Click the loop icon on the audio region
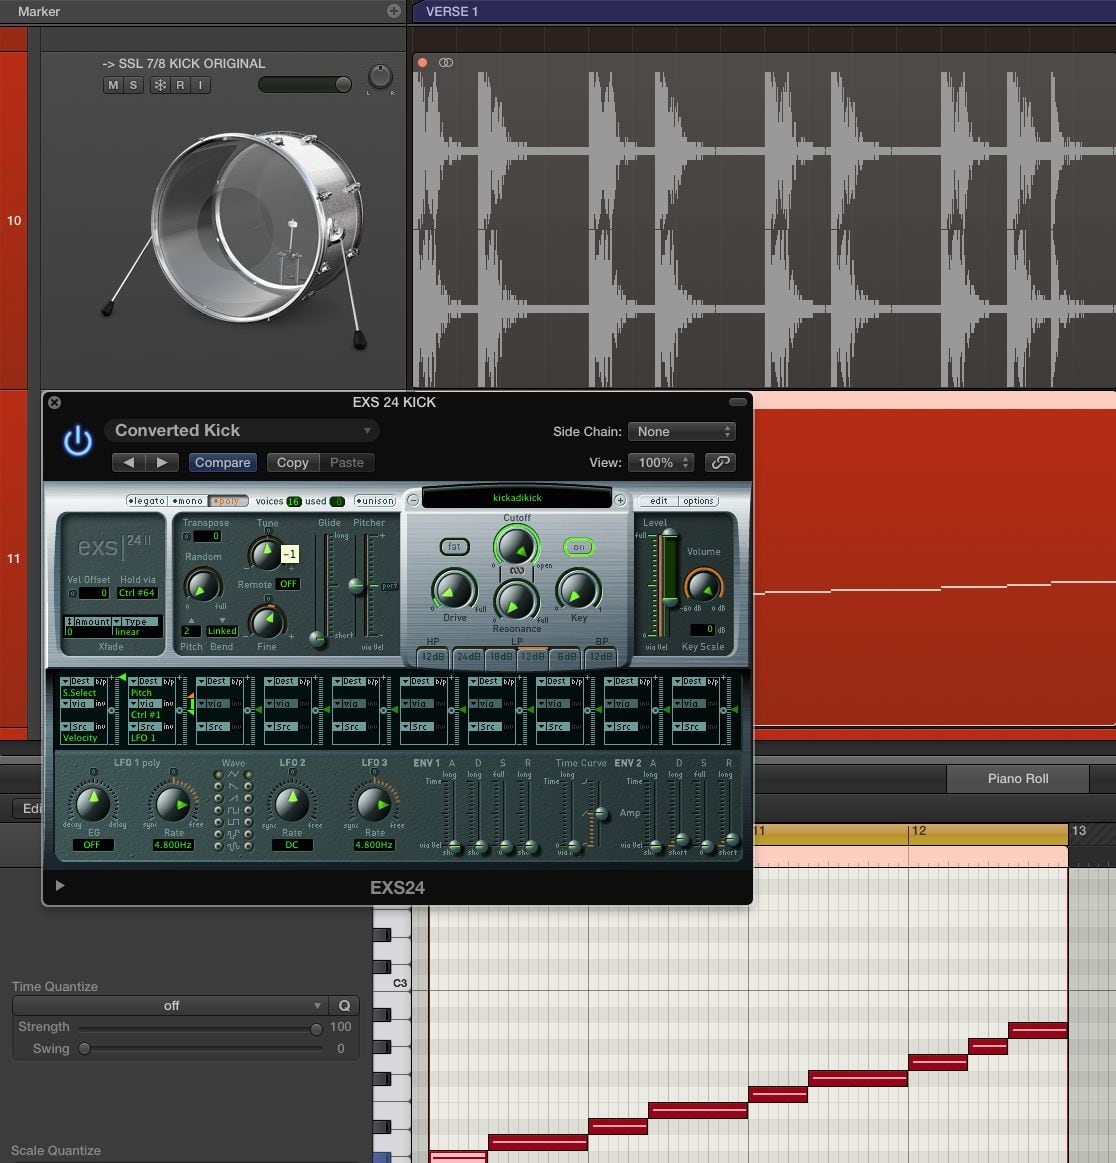The height and width of the screenshot is (1163, 1116). pos(446,63)
